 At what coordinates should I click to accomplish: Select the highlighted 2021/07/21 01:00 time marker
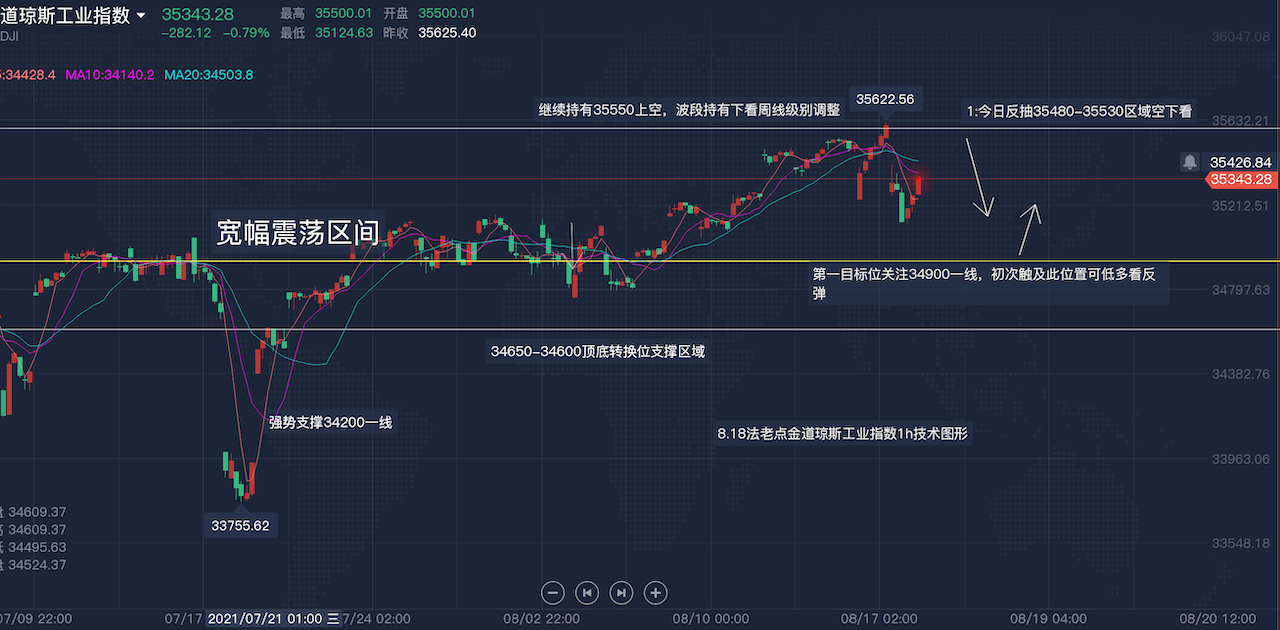[x=272, y=619]
